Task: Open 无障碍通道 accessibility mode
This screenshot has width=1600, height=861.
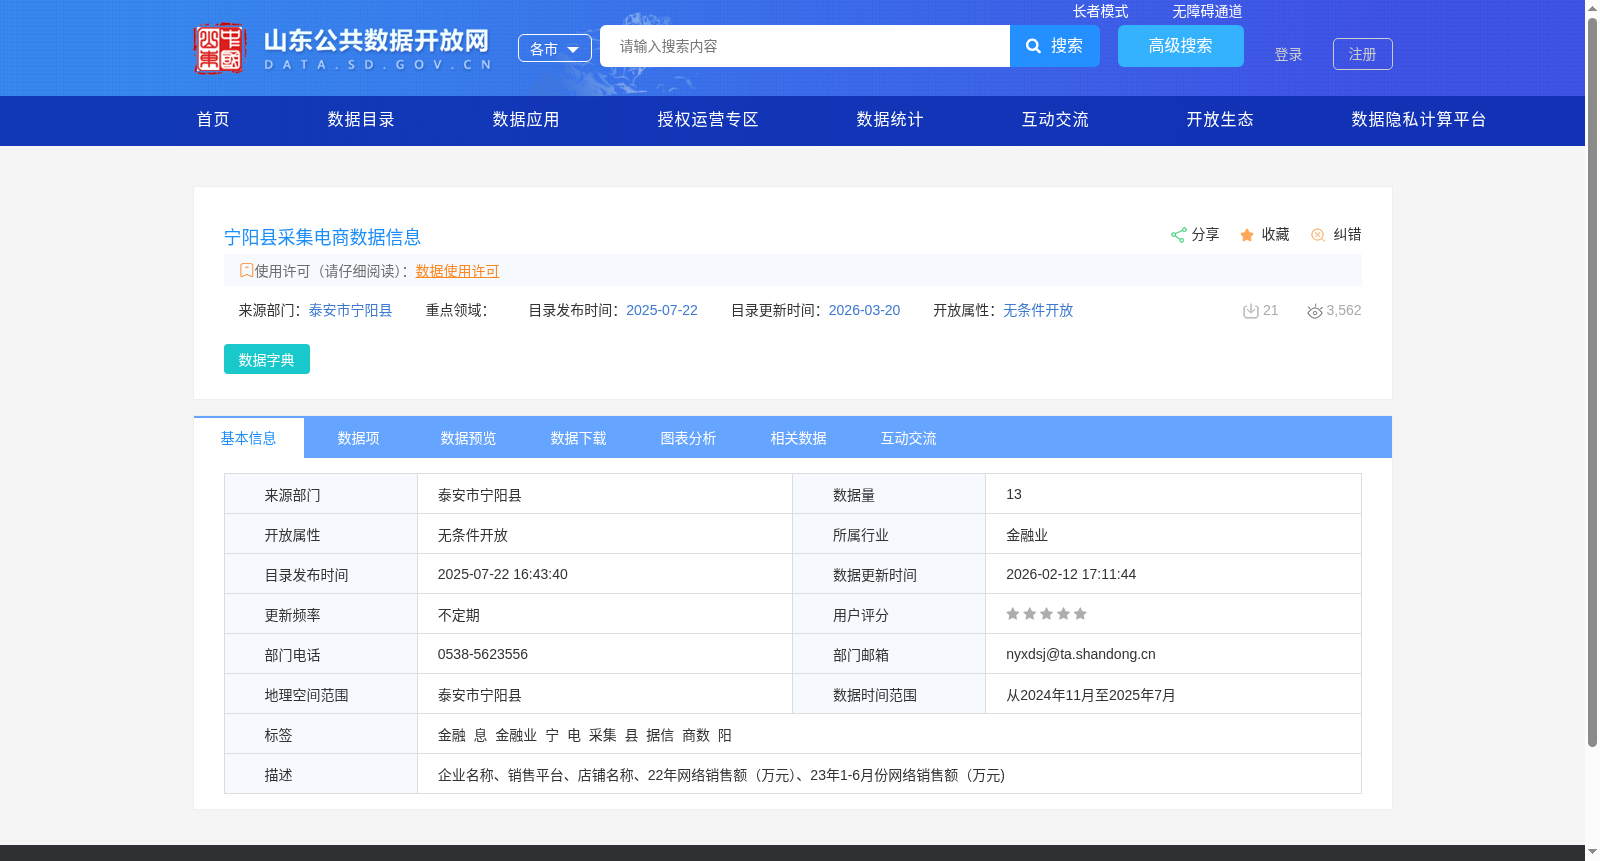Action: (x=1207, y=11)
